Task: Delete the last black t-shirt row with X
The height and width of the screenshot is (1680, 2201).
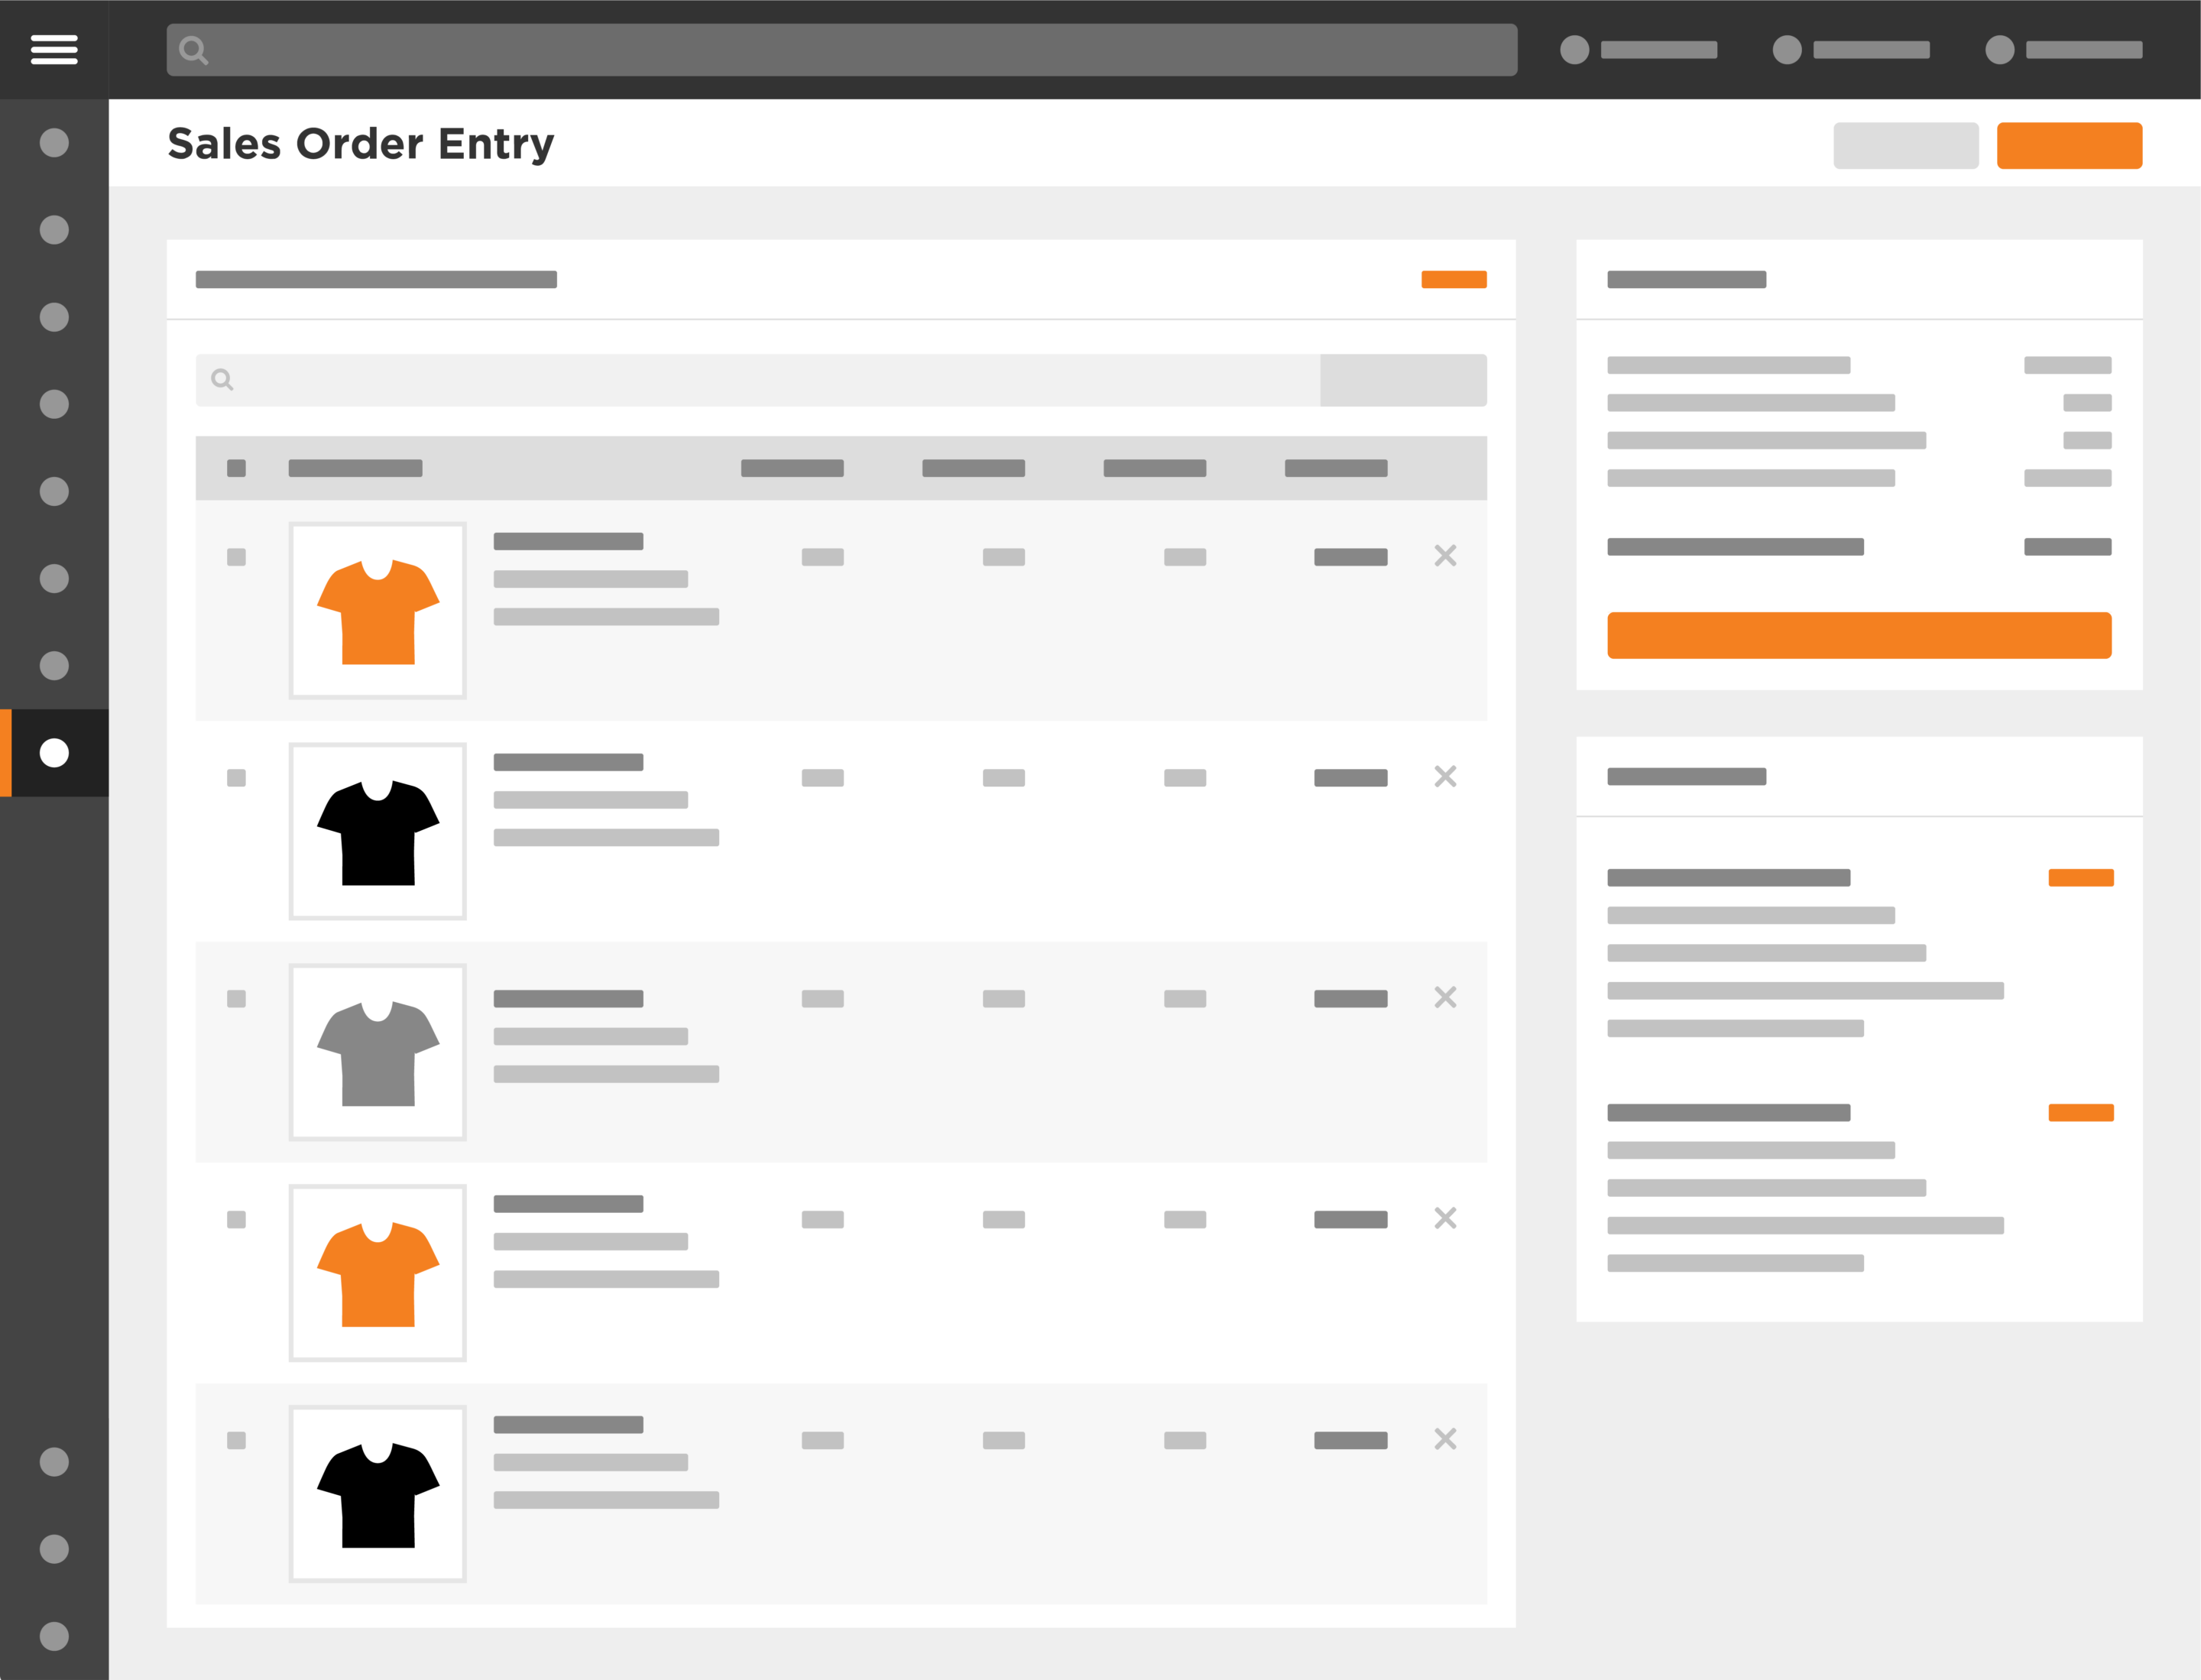Action: pos(1445,1438)
